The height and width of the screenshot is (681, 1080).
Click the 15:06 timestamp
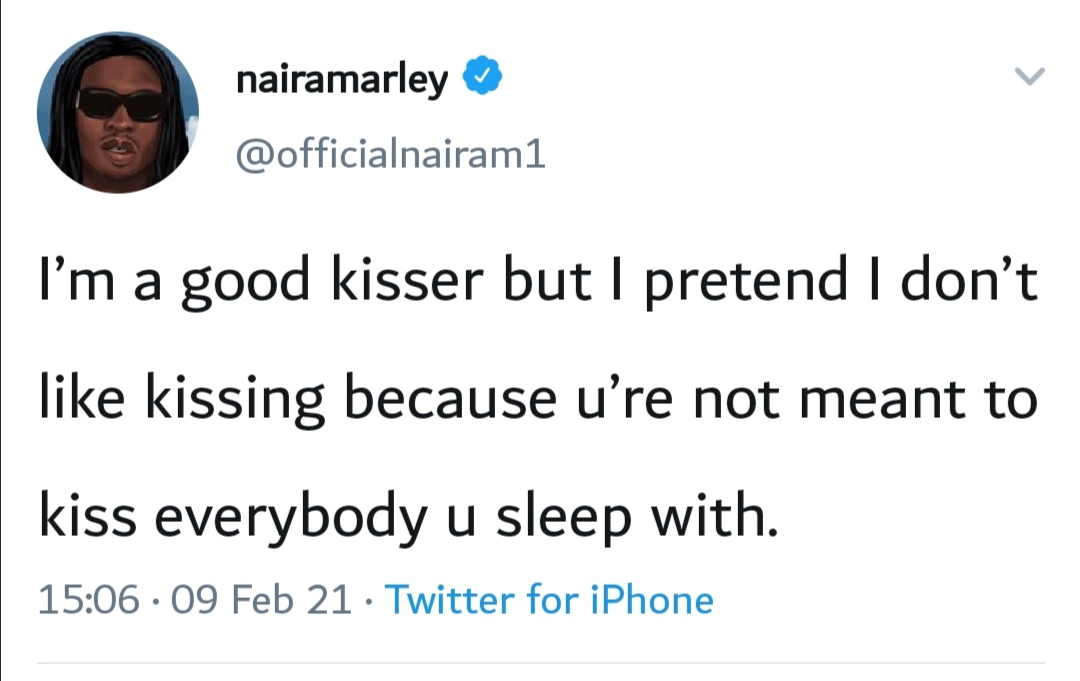pos(87,600)
